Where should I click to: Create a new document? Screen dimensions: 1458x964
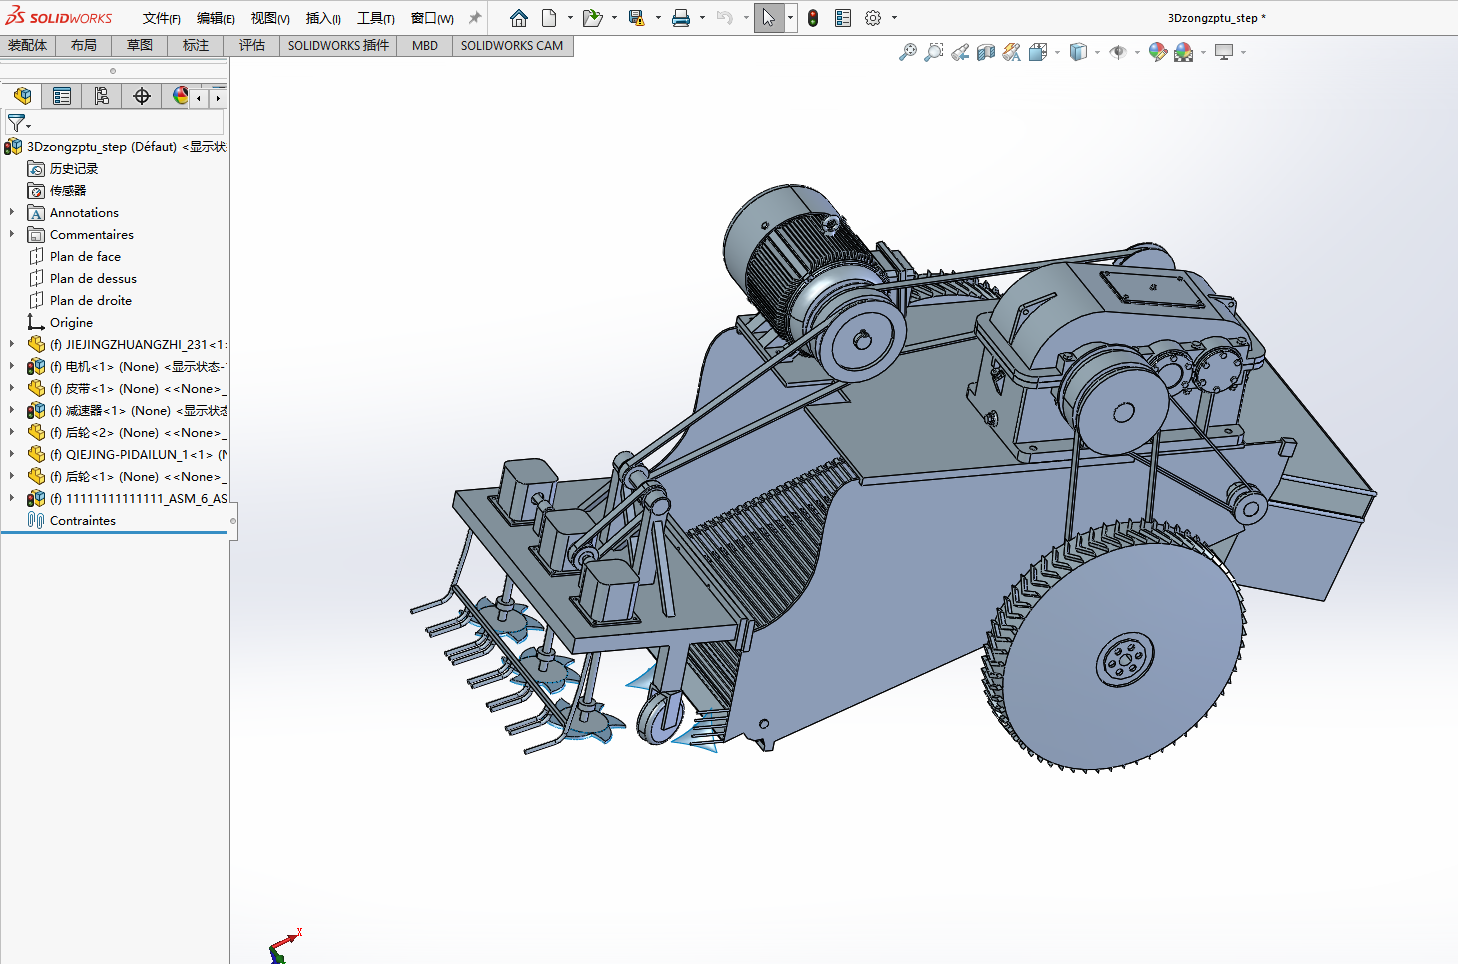point(549,18)
